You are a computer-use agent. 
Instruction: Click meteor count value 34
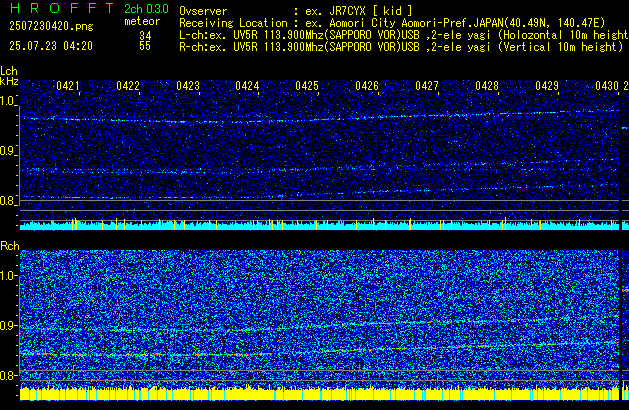pos(145,36)
